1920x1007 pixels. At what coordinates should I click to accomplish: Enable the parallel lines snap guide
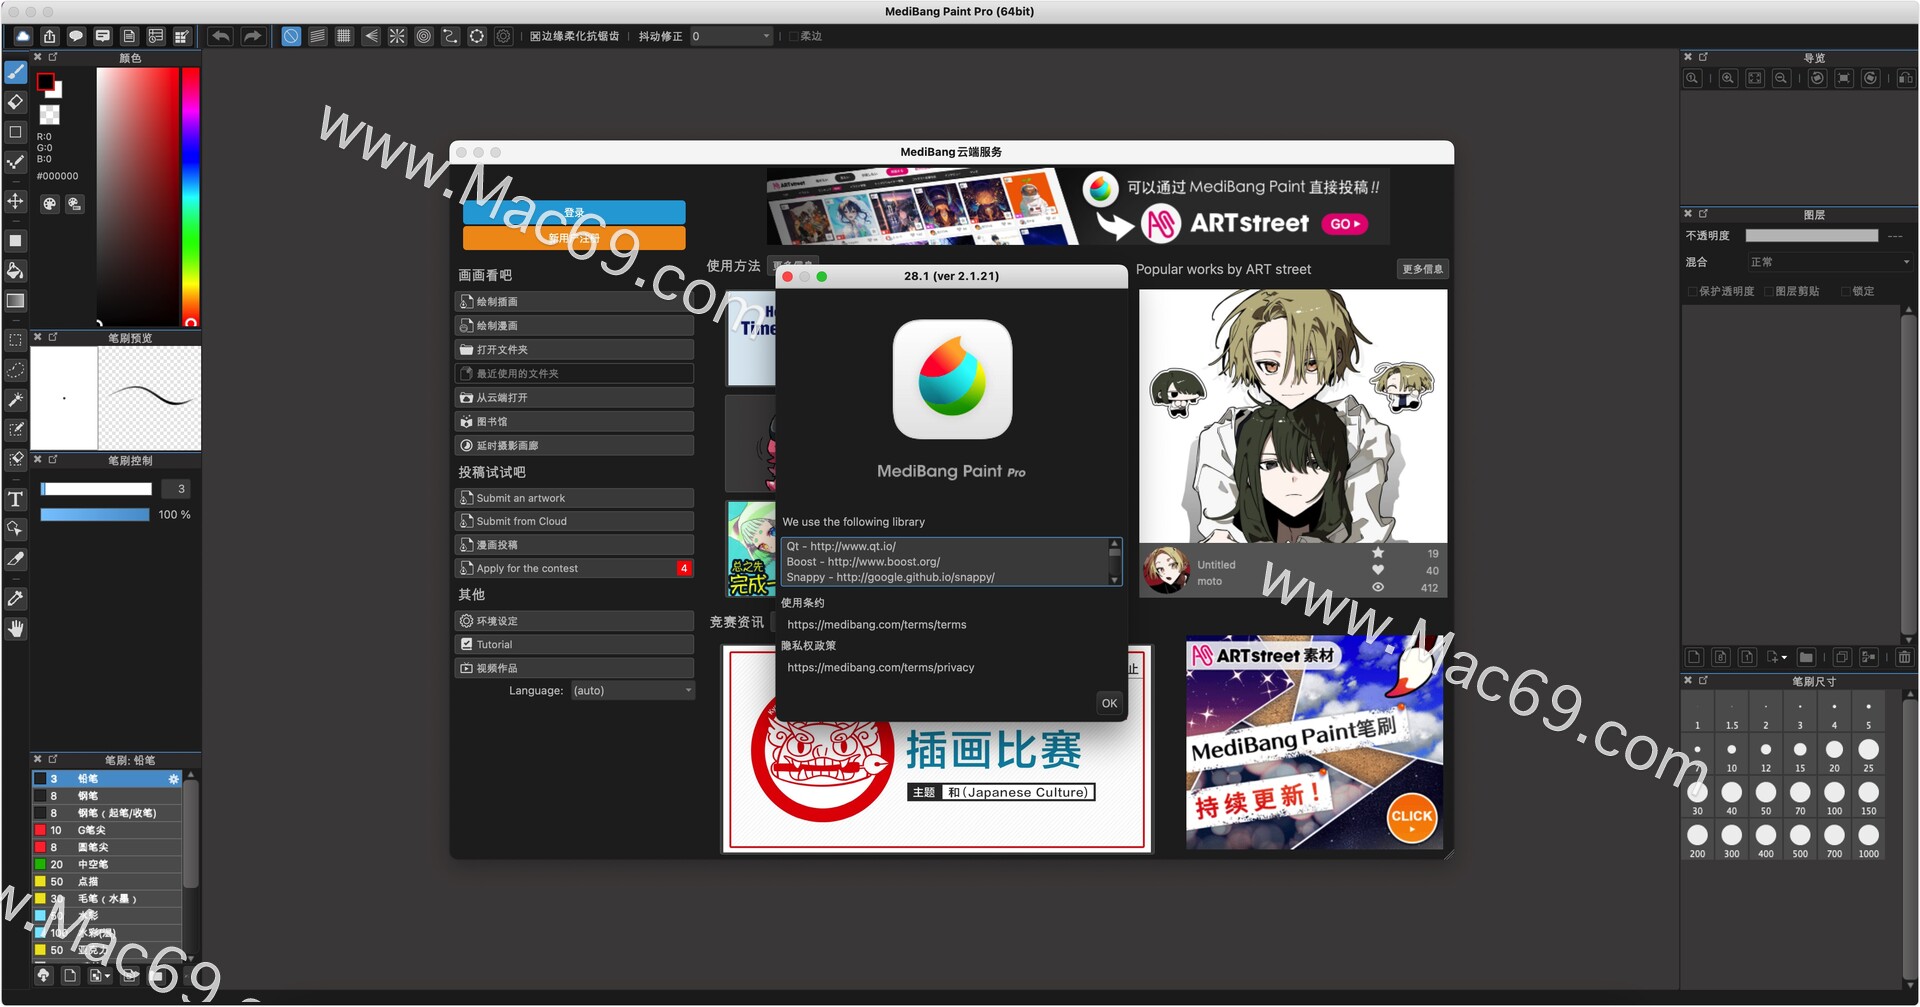click(x=317, y=36)
